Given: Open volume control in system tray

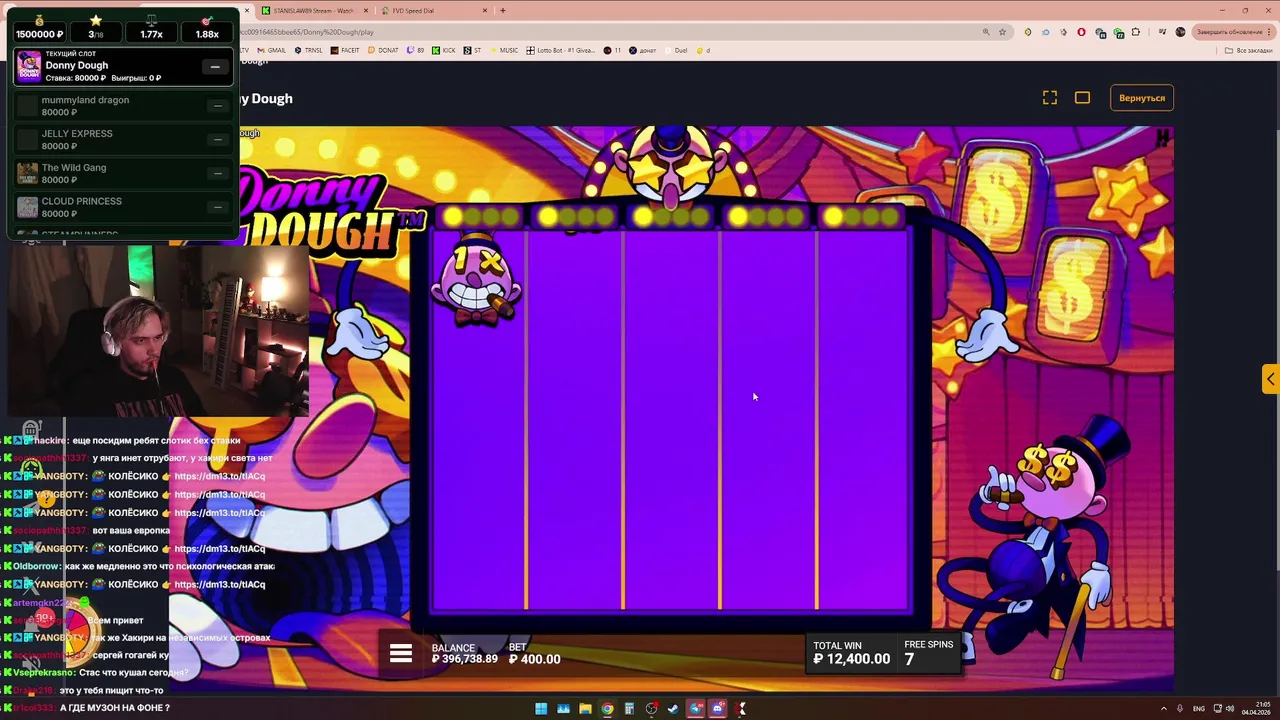Looking at the screenshot, I should coord(1229,709).
